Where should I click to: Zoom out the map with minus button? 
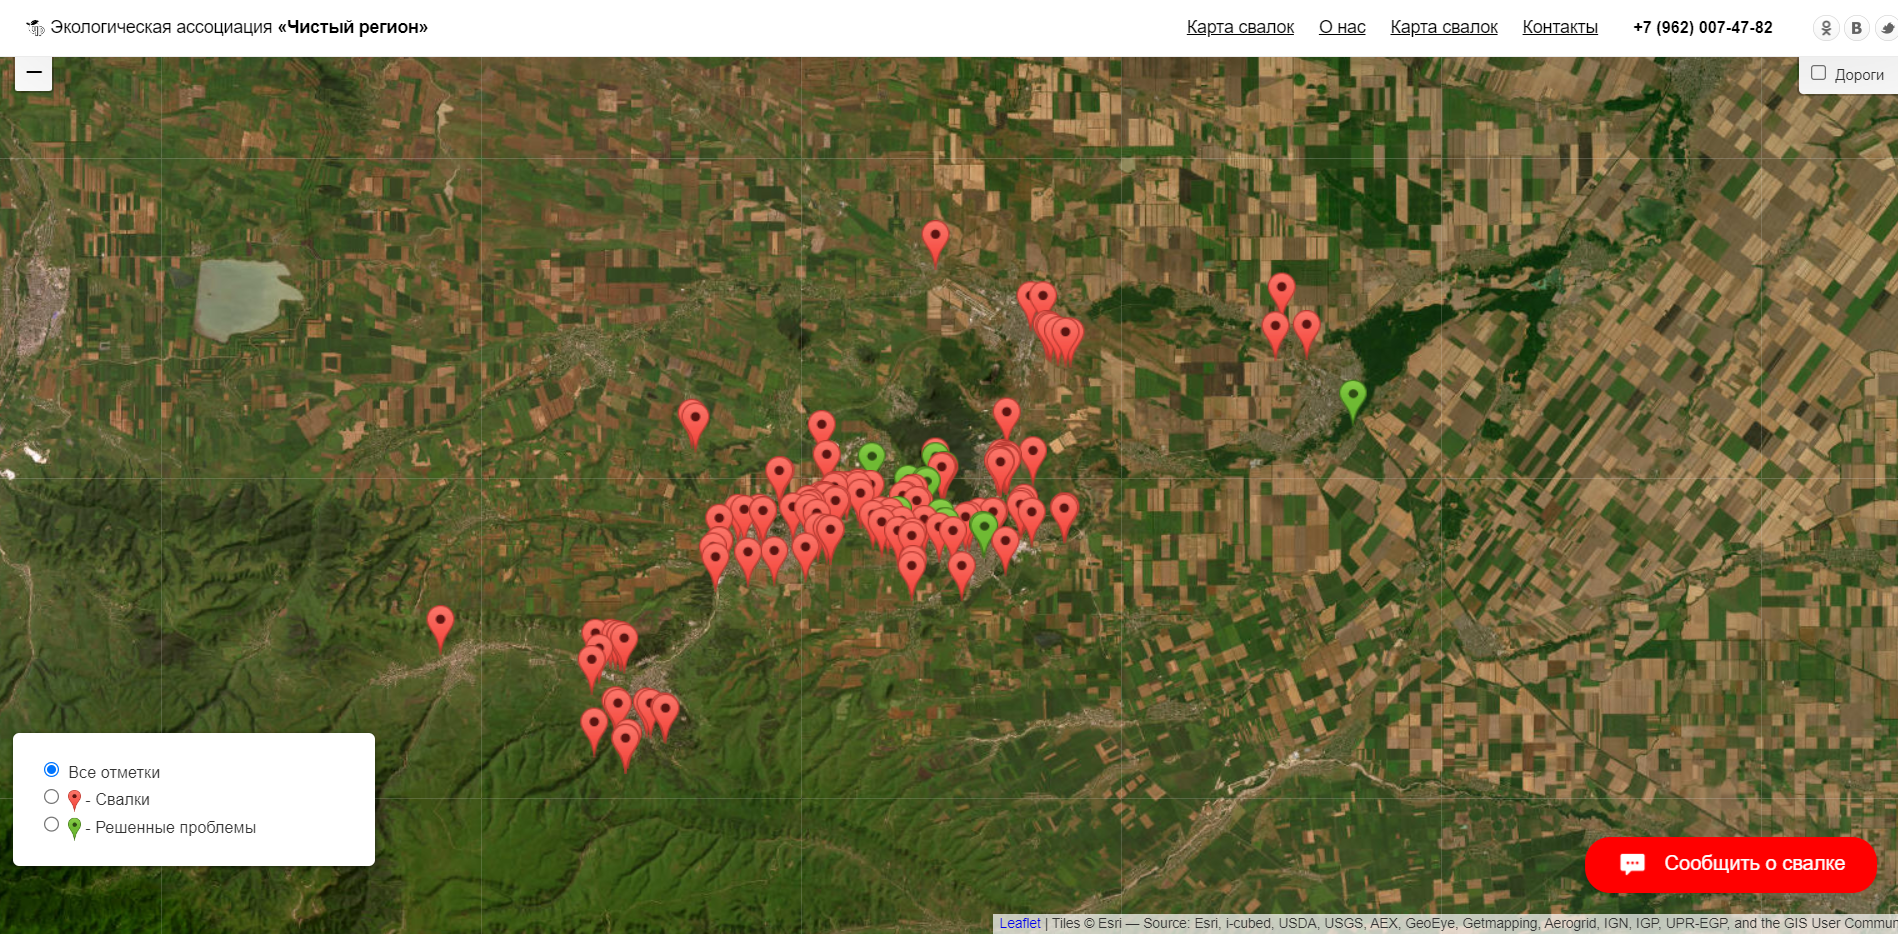coord(34,73)
